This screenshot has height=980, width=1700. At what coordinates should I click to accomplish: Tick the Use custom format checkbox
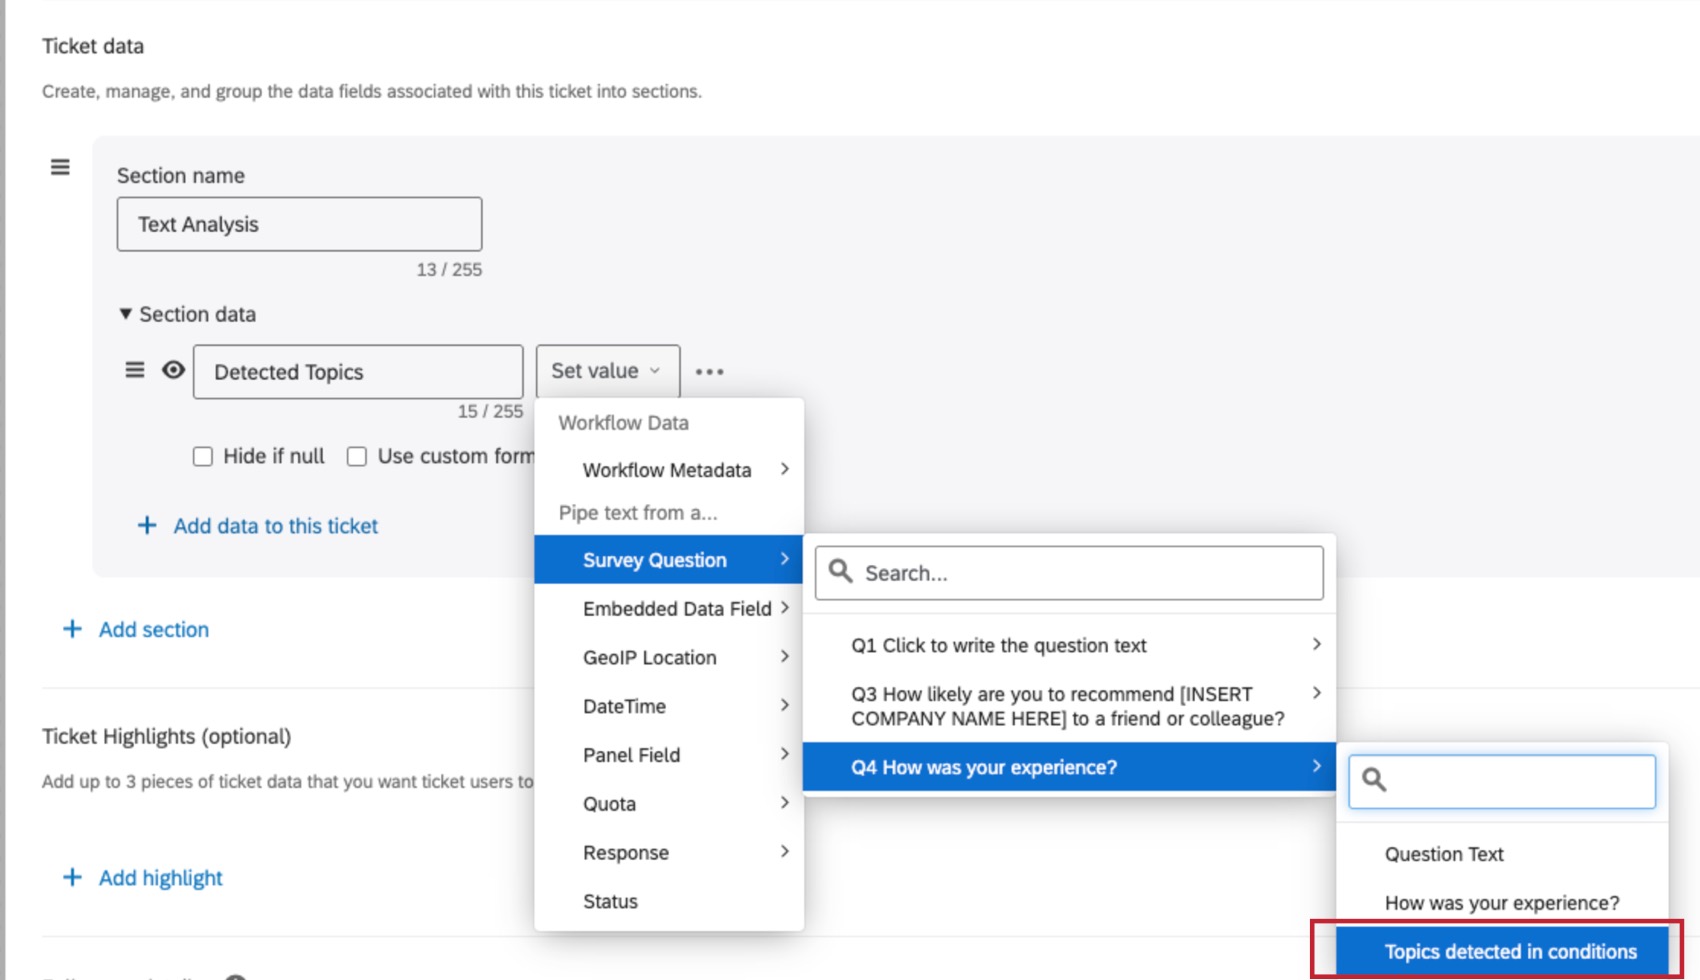(x=357, y=456)
